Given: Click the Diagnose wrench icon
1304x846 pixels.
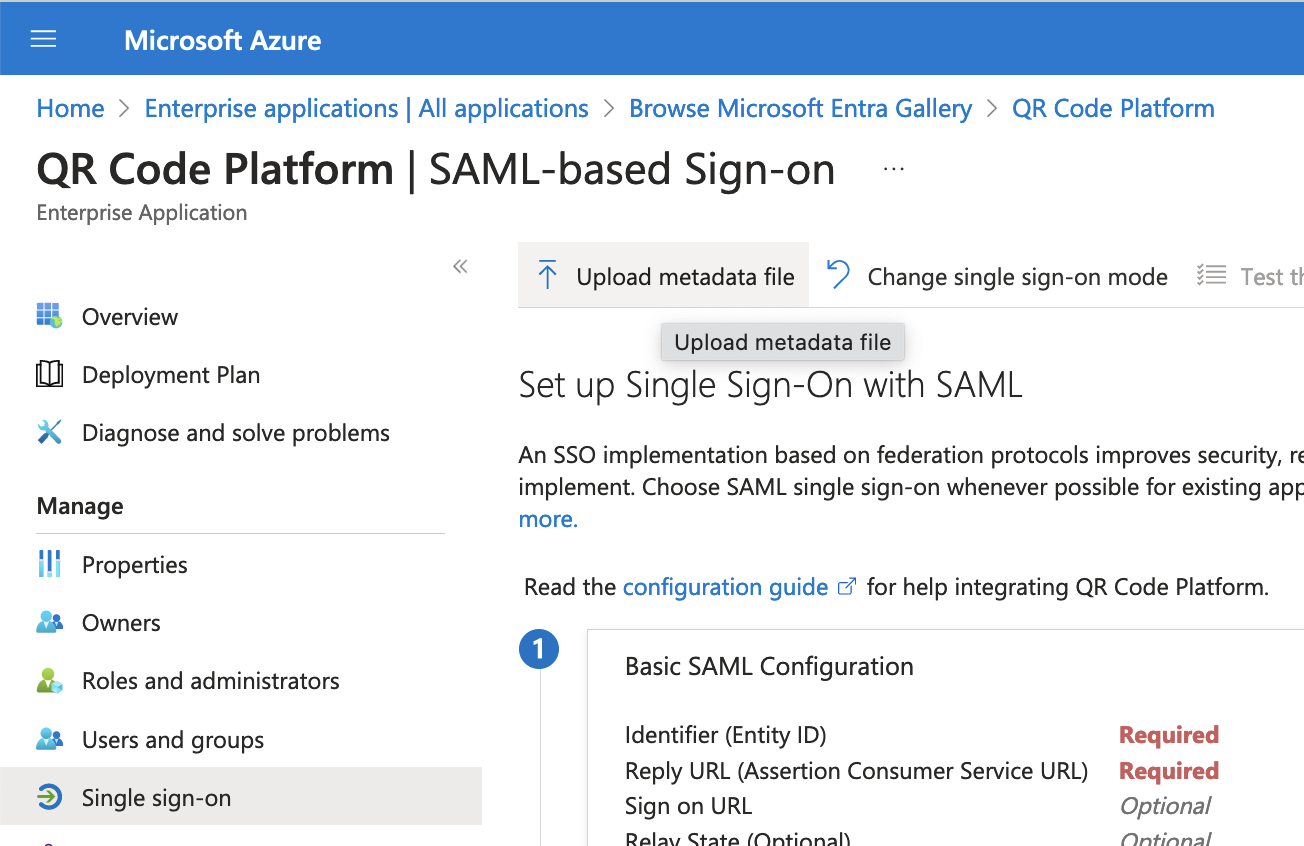Looking at the screenshot, I should tap(49, 432).
